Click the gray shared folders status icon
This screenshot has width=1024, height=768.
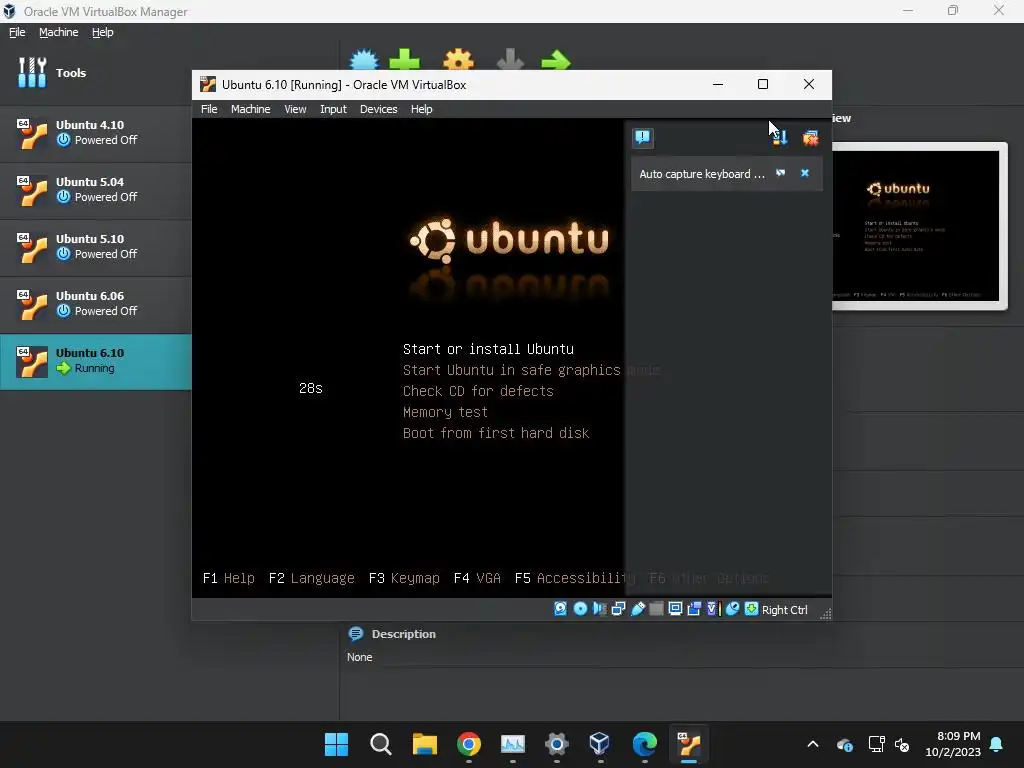pos(656,609)
